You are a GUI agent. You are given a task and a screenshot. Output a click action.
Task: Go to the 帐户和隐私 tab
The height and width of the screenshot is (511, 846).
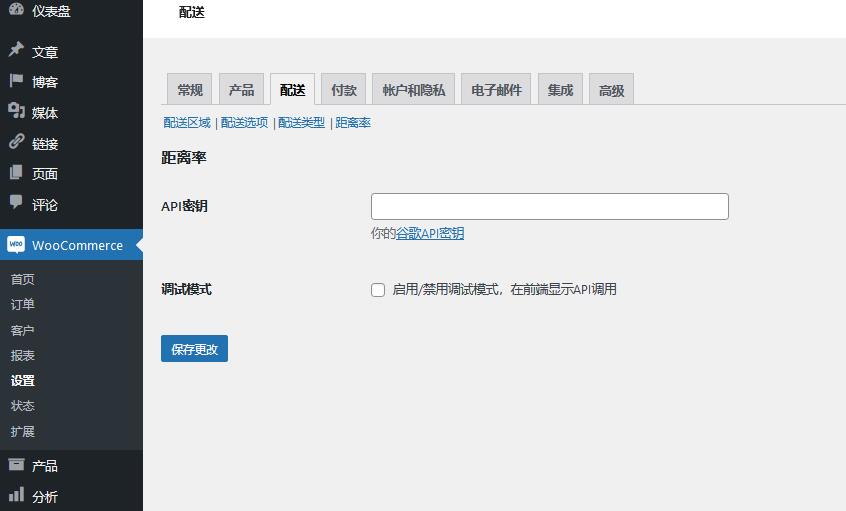coord(414,90)
